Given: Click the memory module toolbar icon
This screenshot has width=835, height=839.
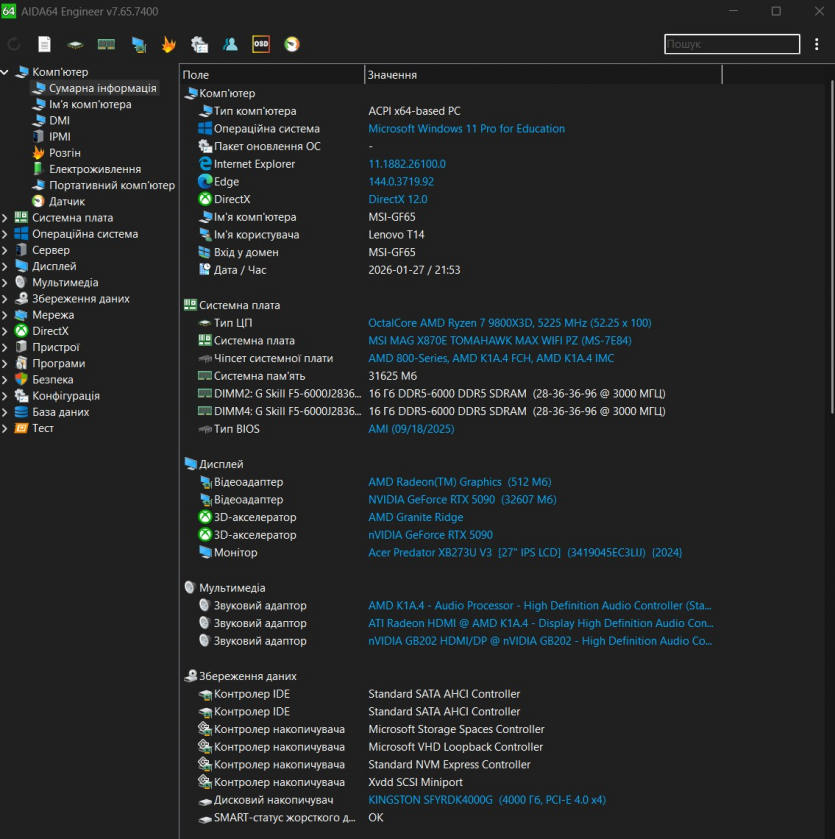Looking at the screenshot, I should click(x=106, y=44).
